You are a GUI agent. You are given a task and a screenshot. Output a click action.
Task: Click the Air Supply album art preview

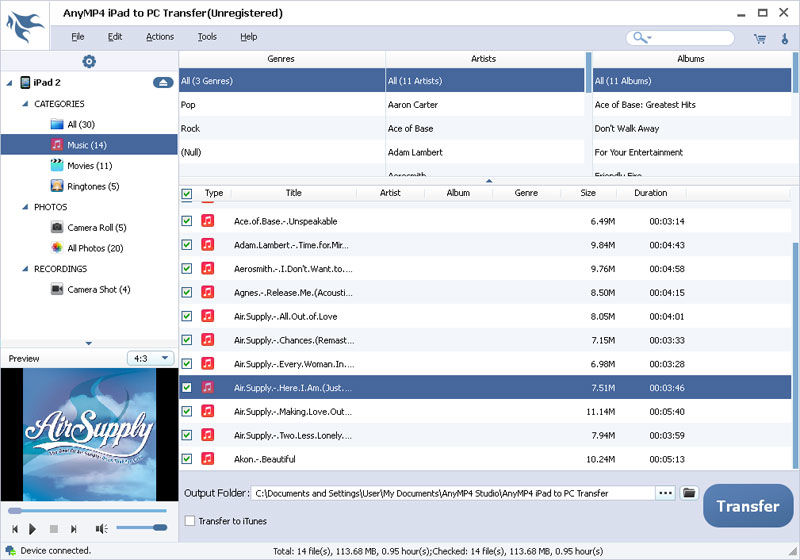pos(89,435)
